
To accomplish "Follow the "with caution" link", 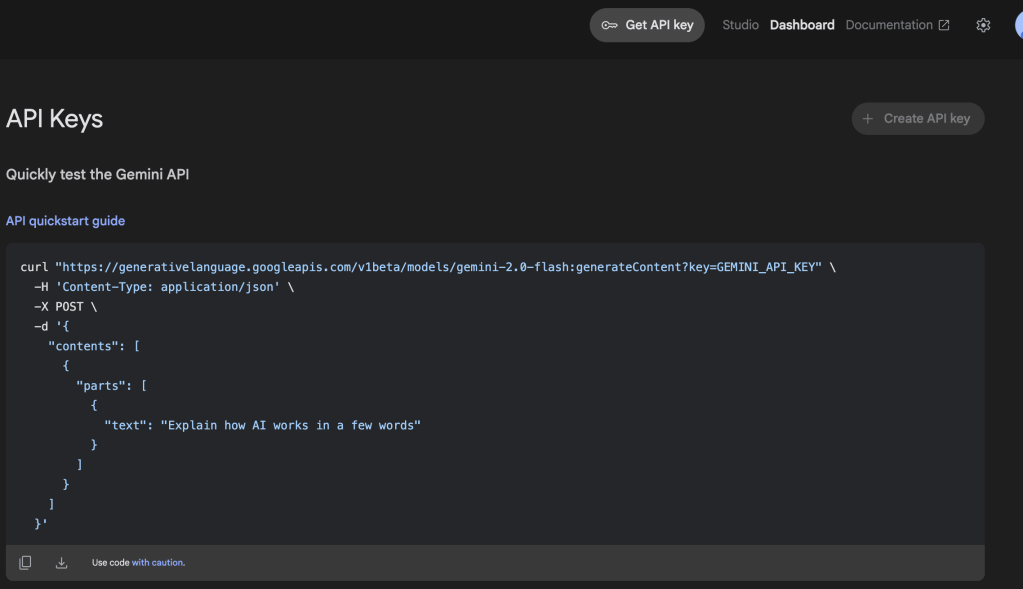I will click(158, 563).
